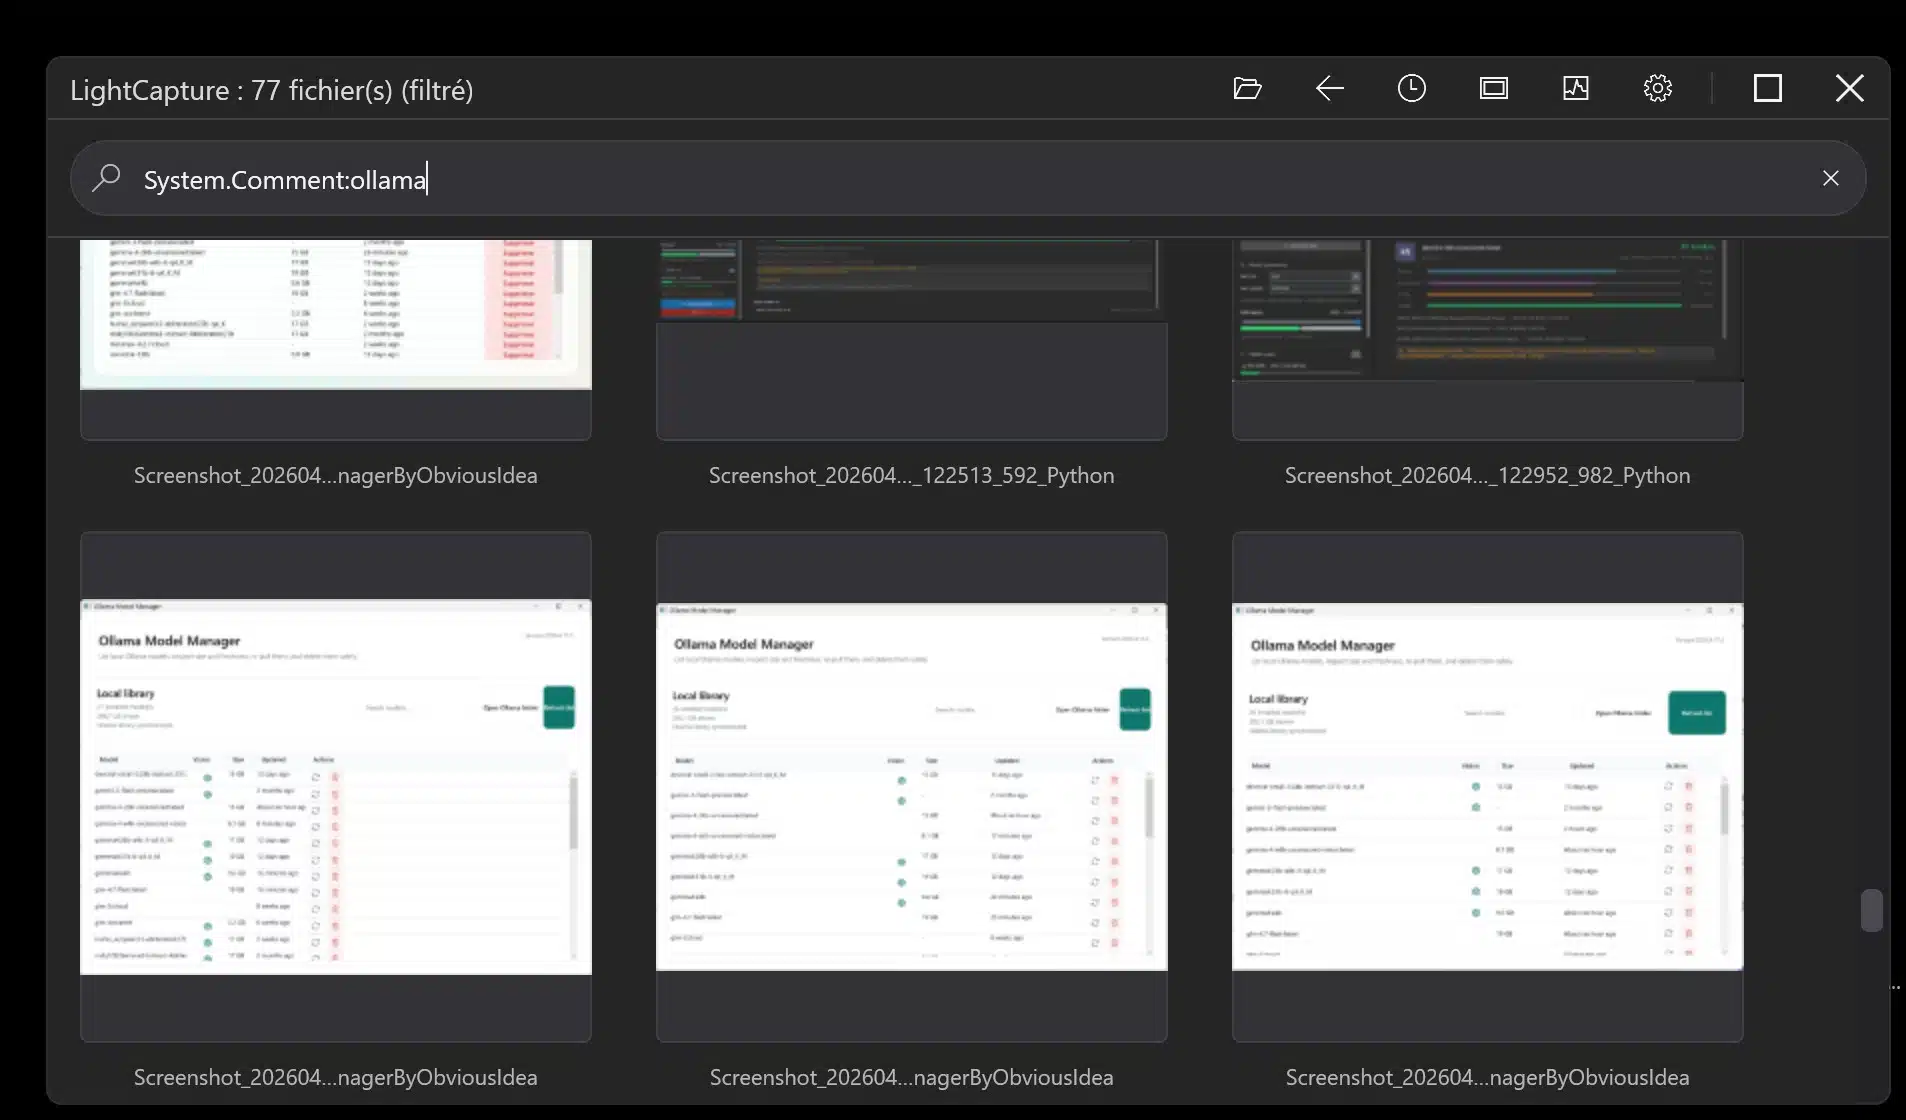This screenshot has height=1120, width=1906.
Task: Go back using the left arrow icon
Action: 1329,89
